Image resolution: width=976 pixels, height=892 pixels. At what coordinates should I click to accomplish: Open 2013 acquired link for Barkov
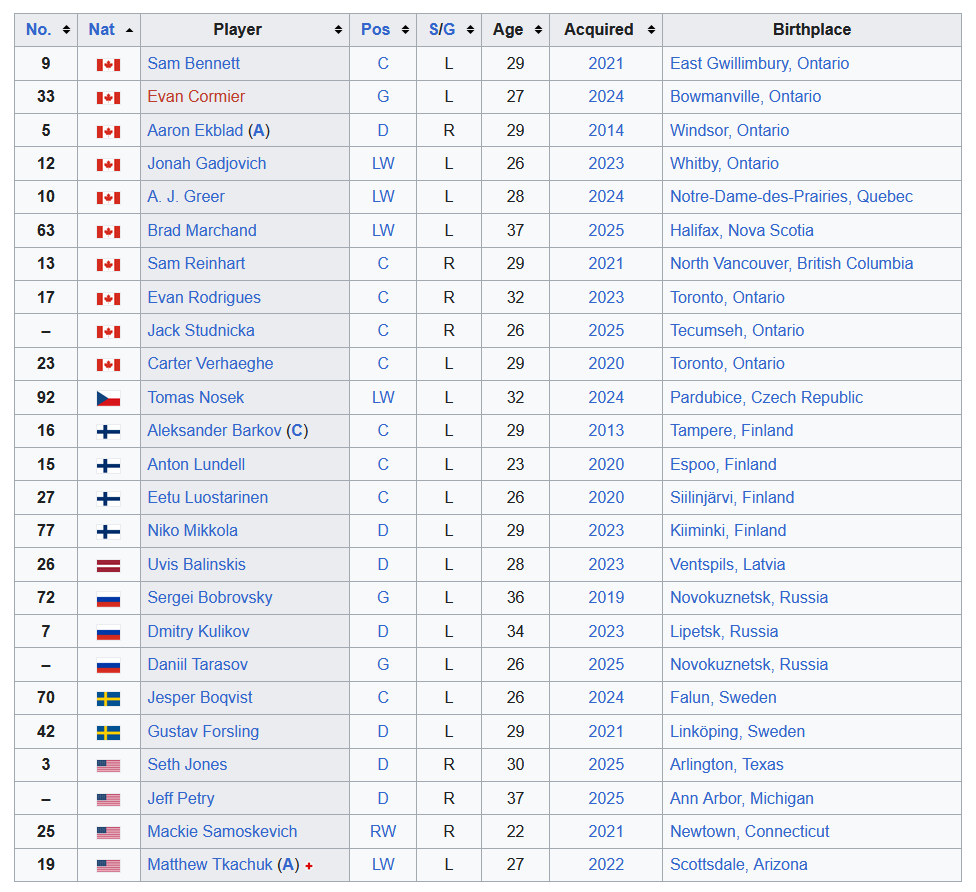click(606, 430)
